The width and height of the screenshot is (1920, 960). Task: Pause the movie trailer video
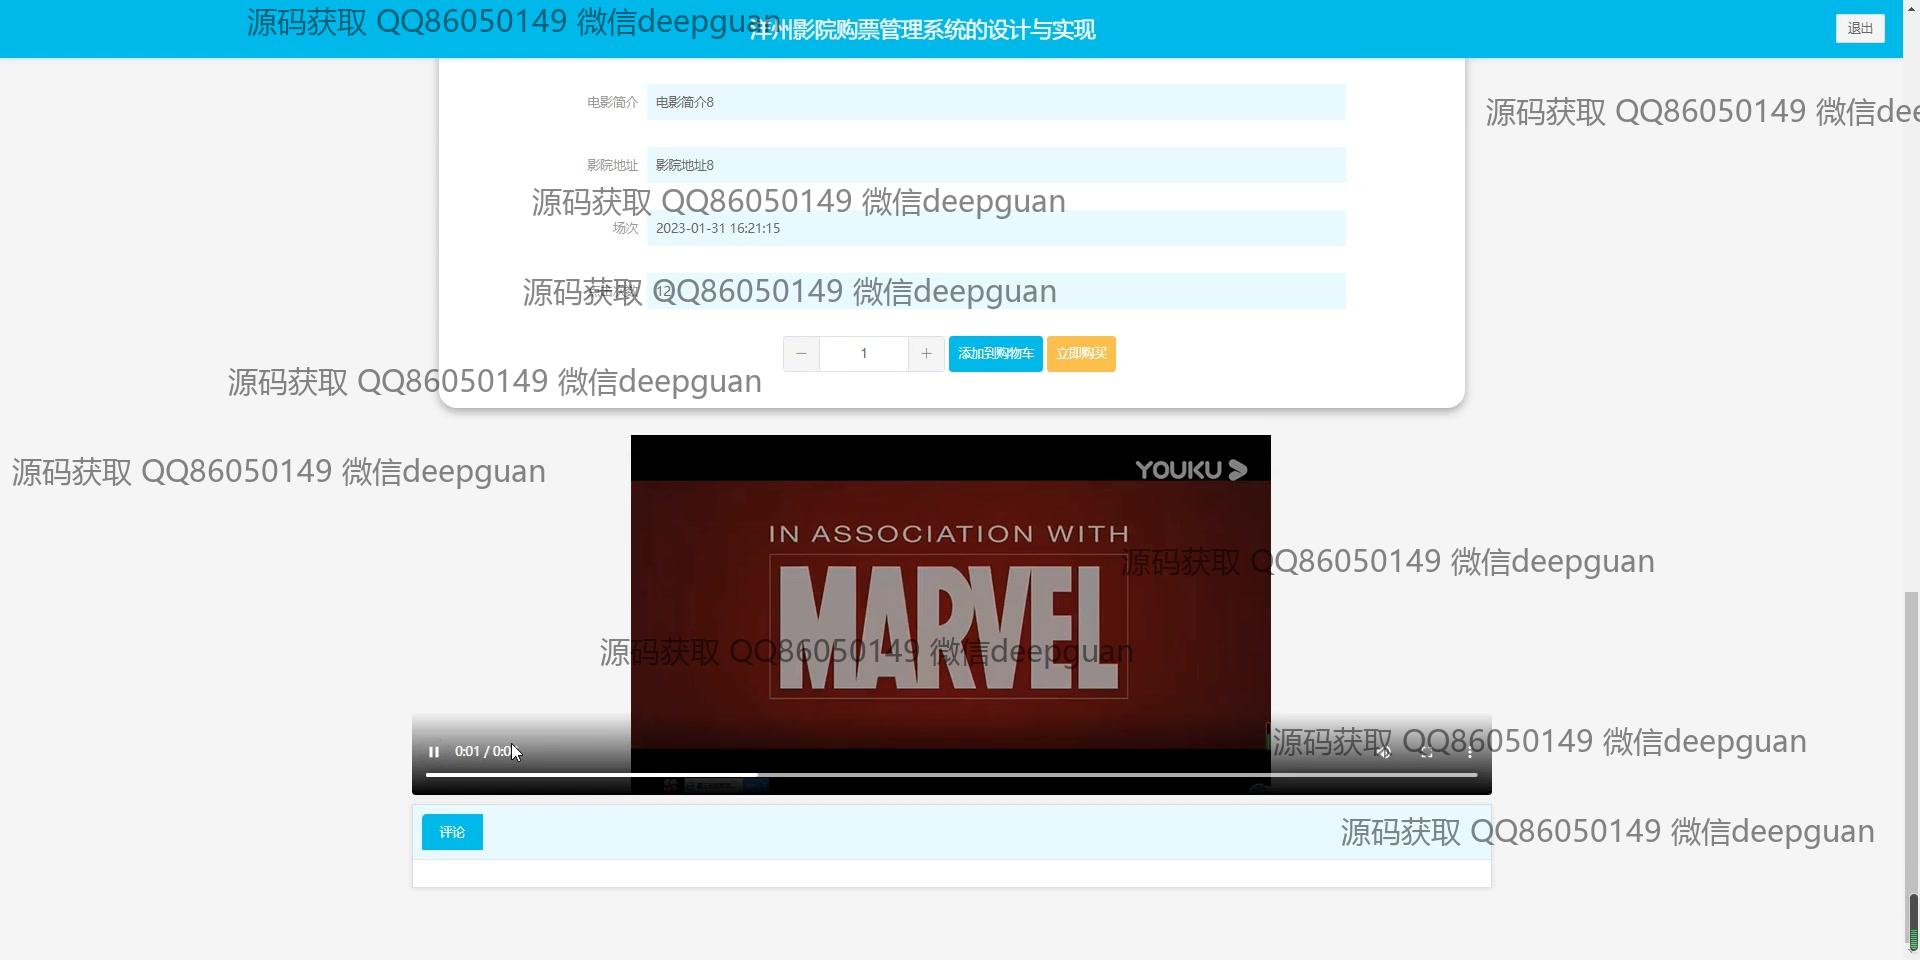click(434, 752)
